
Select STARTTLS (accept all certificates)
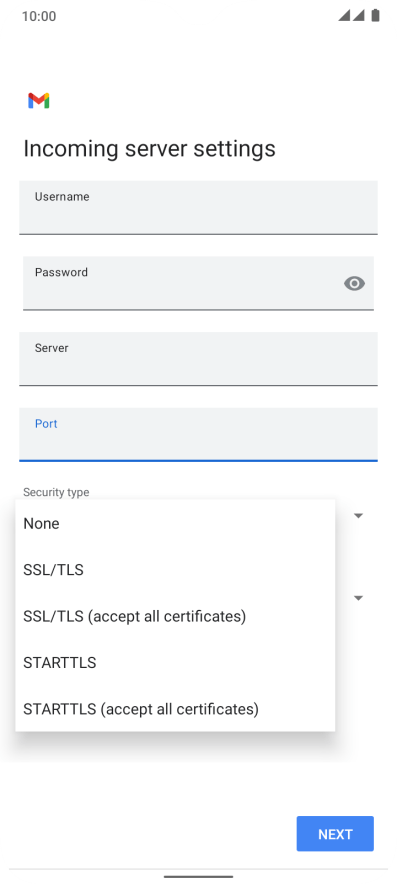coord(175,708)
